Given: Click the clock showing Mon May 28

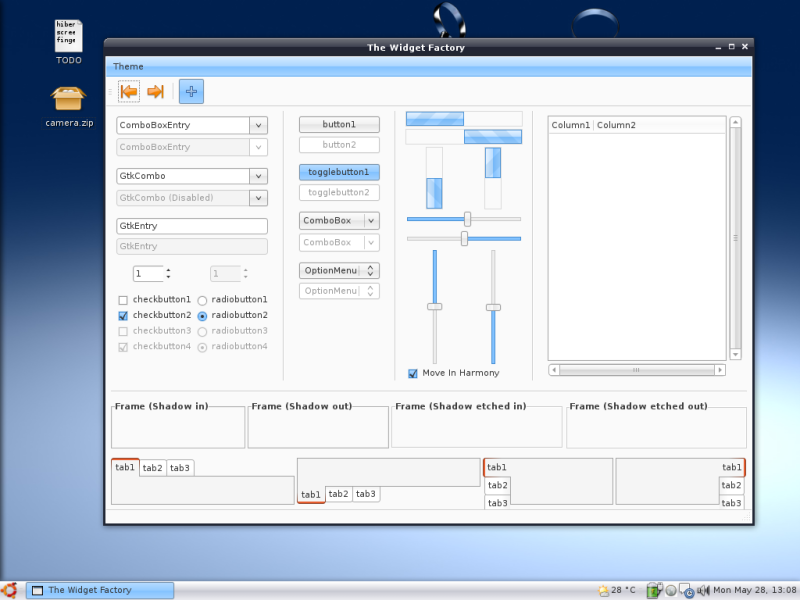Looking at the screenshot, I should click(x=755, y=590).
